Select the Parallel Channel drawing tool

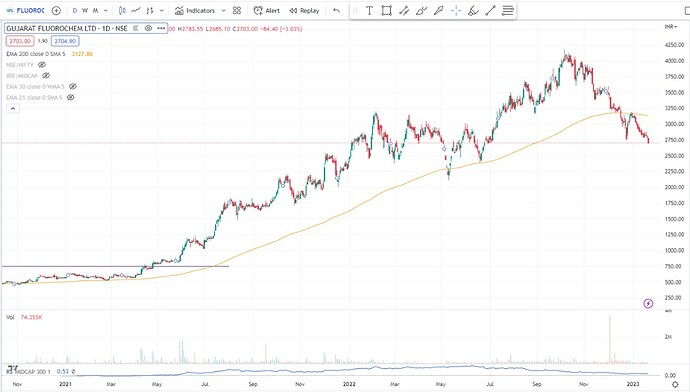point(404,11)
